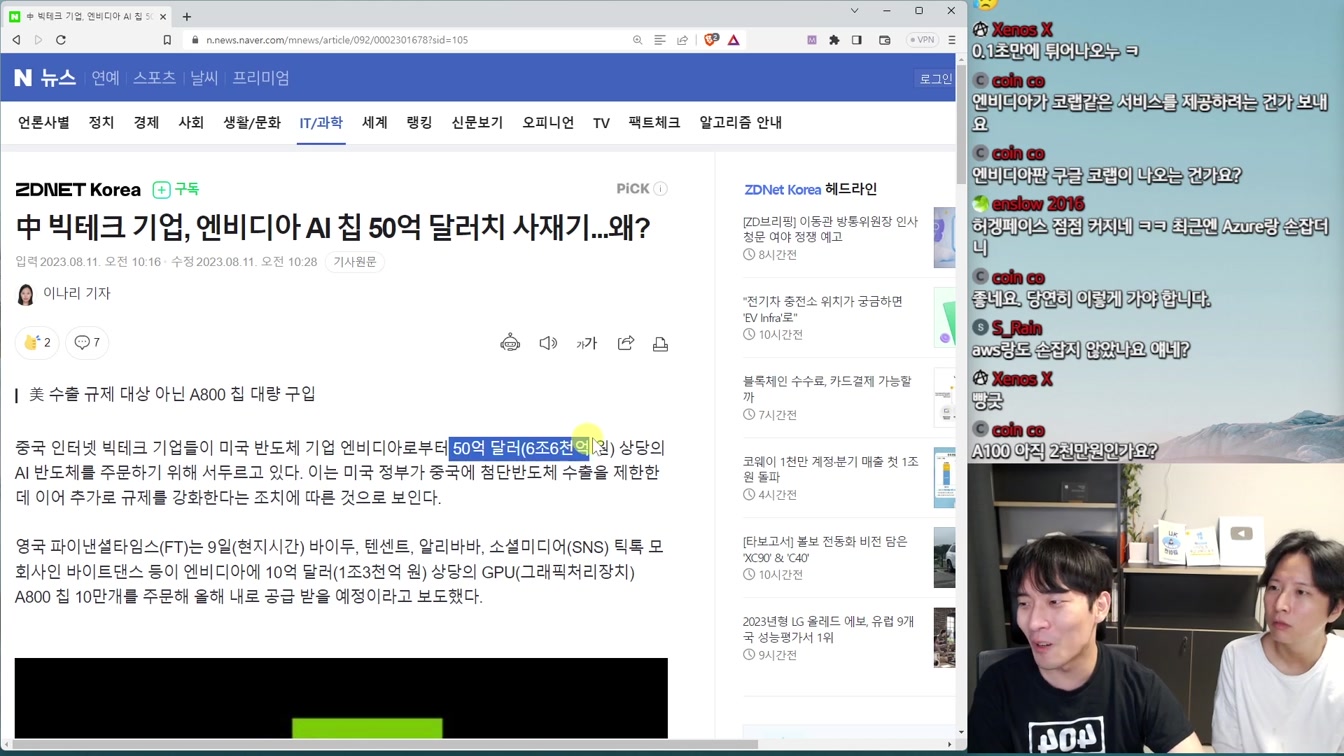This screenshot has width=1344, height=756.
Task: Click the article share icon
Action: click(626, 343)
